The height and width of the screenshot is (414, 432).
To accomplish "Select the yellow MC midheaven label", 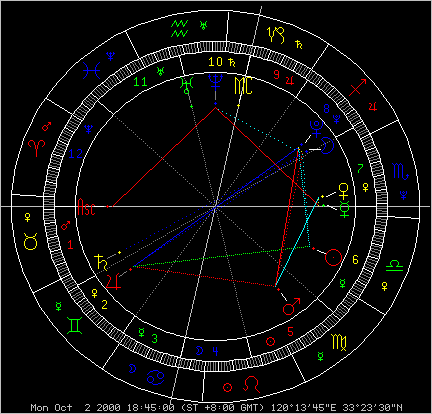I will [243, 86].
